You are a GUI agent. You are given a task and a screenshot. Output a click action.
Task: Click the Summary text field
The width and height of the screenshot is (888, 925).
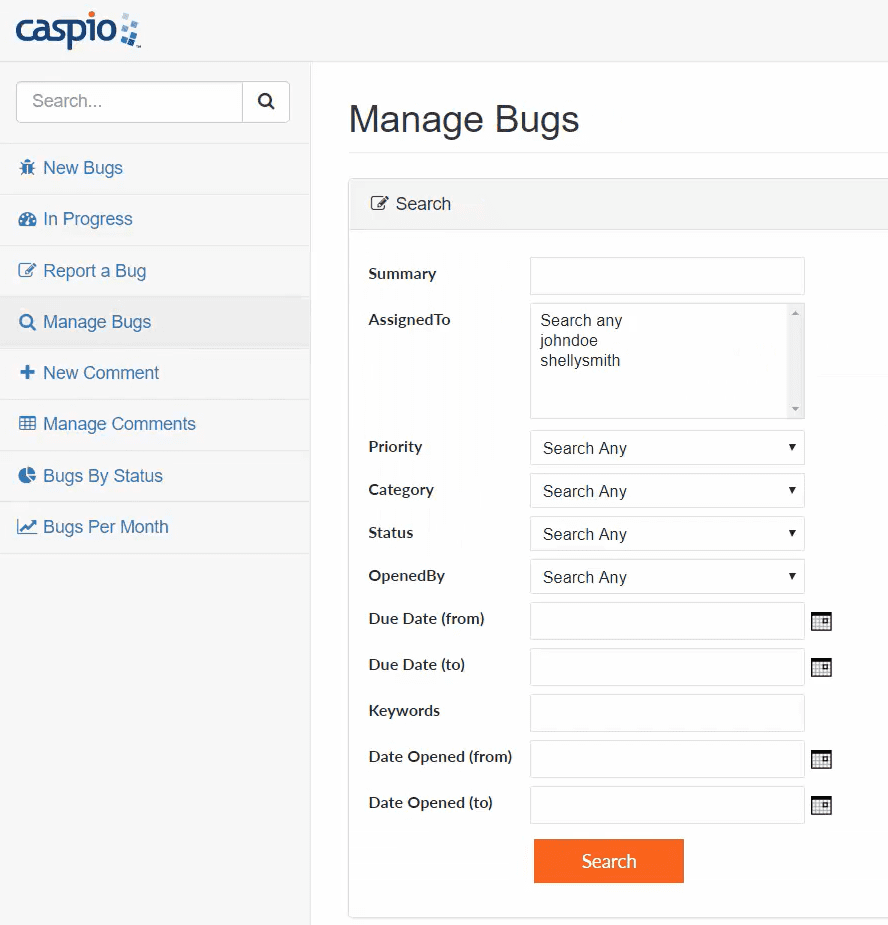coord(667,276)
